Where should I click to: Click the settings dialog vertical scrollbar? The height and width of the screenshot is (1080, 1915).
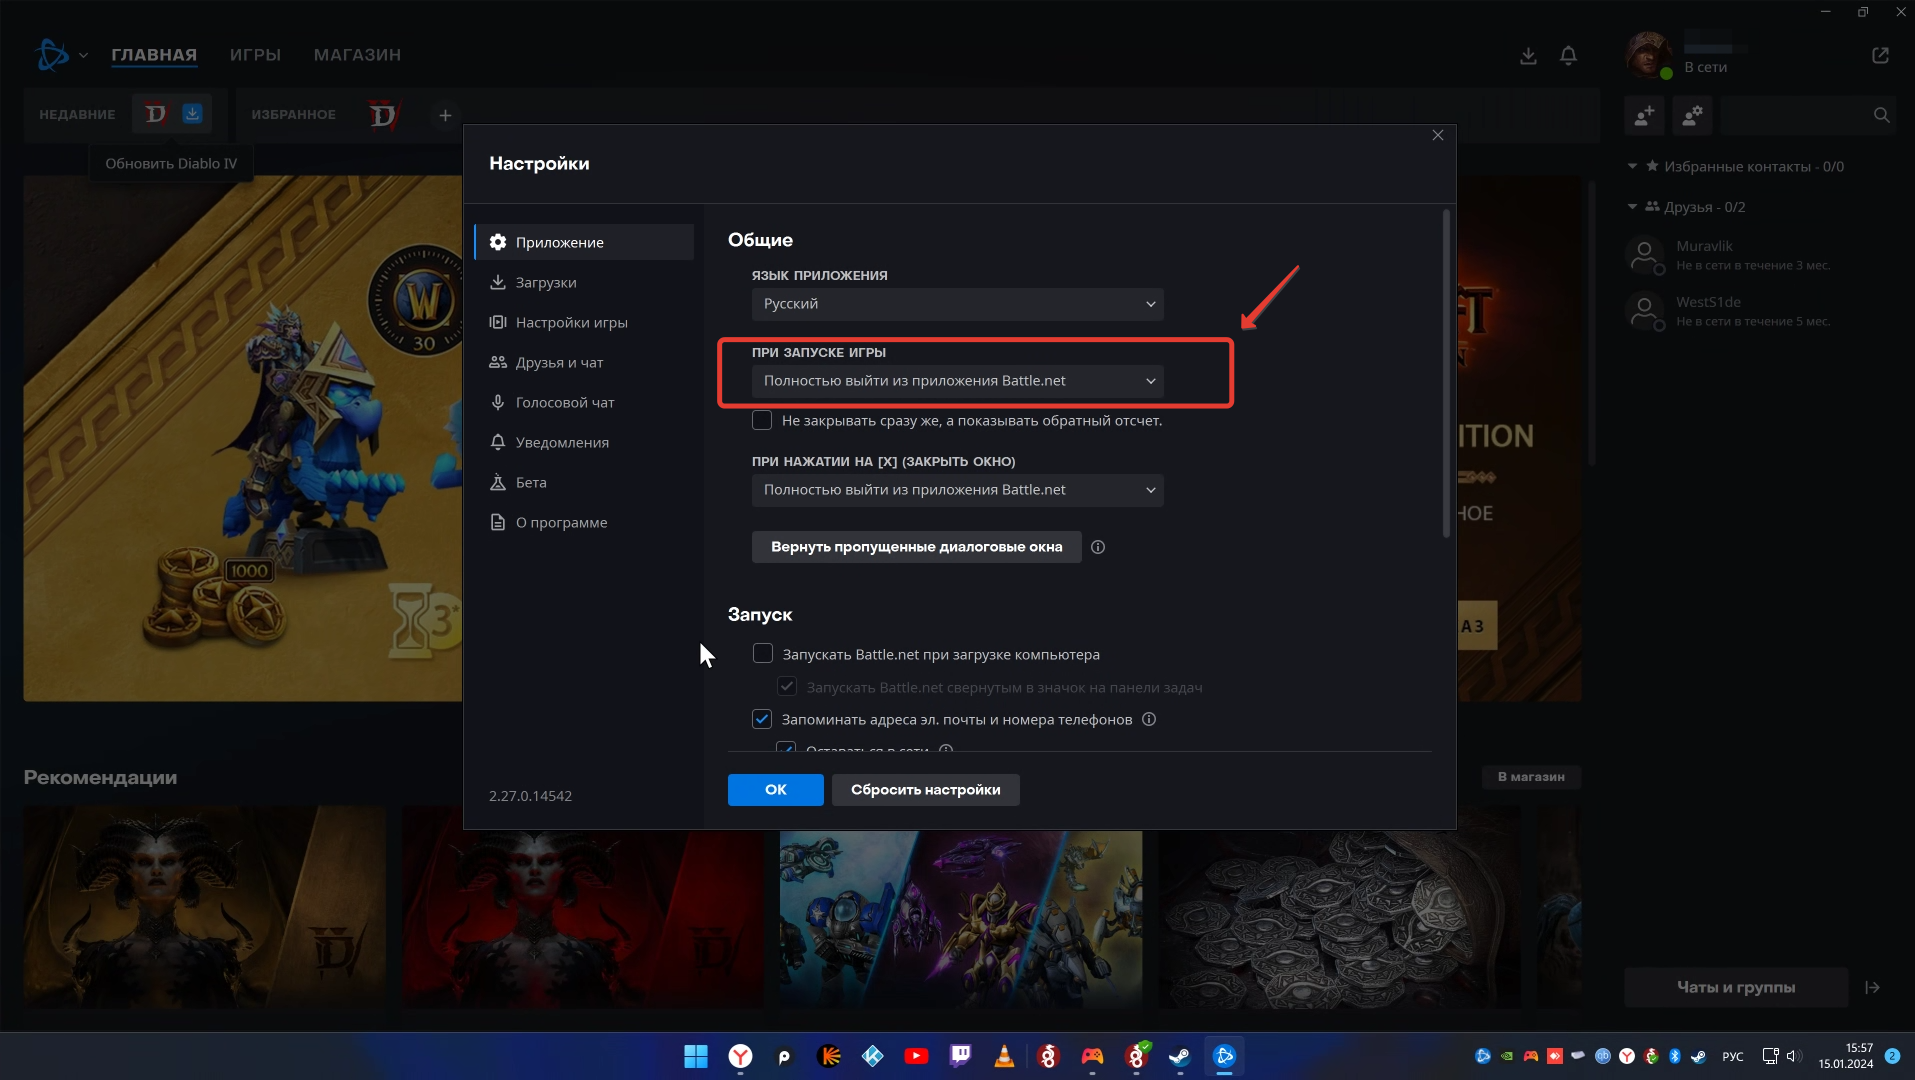pos(1446,373)
